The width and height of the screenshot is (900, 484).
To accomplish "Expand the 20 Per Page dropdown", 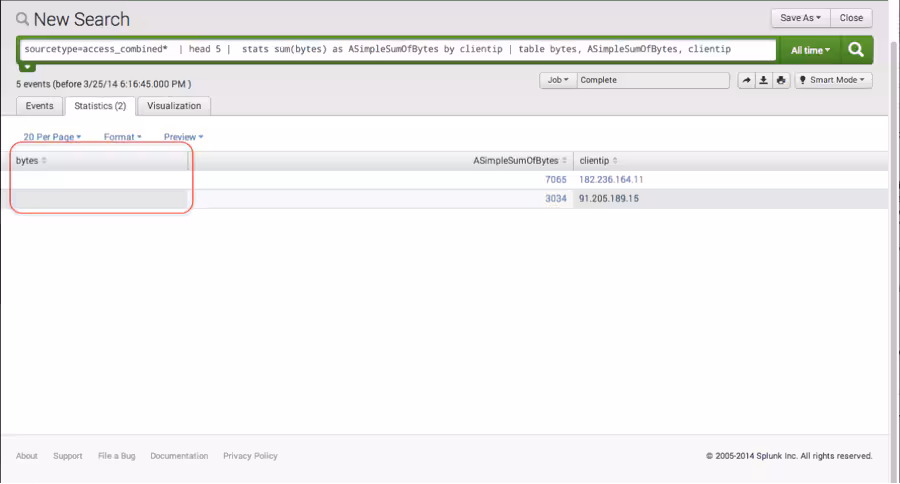I will point(52,137).
